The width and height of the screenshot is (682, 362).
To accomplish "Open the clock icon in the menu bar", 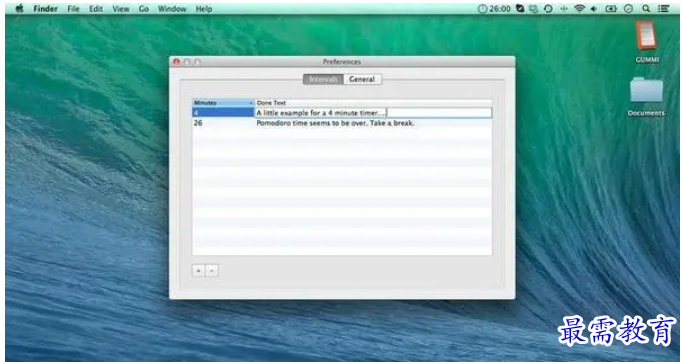I will tap(628, 8).
